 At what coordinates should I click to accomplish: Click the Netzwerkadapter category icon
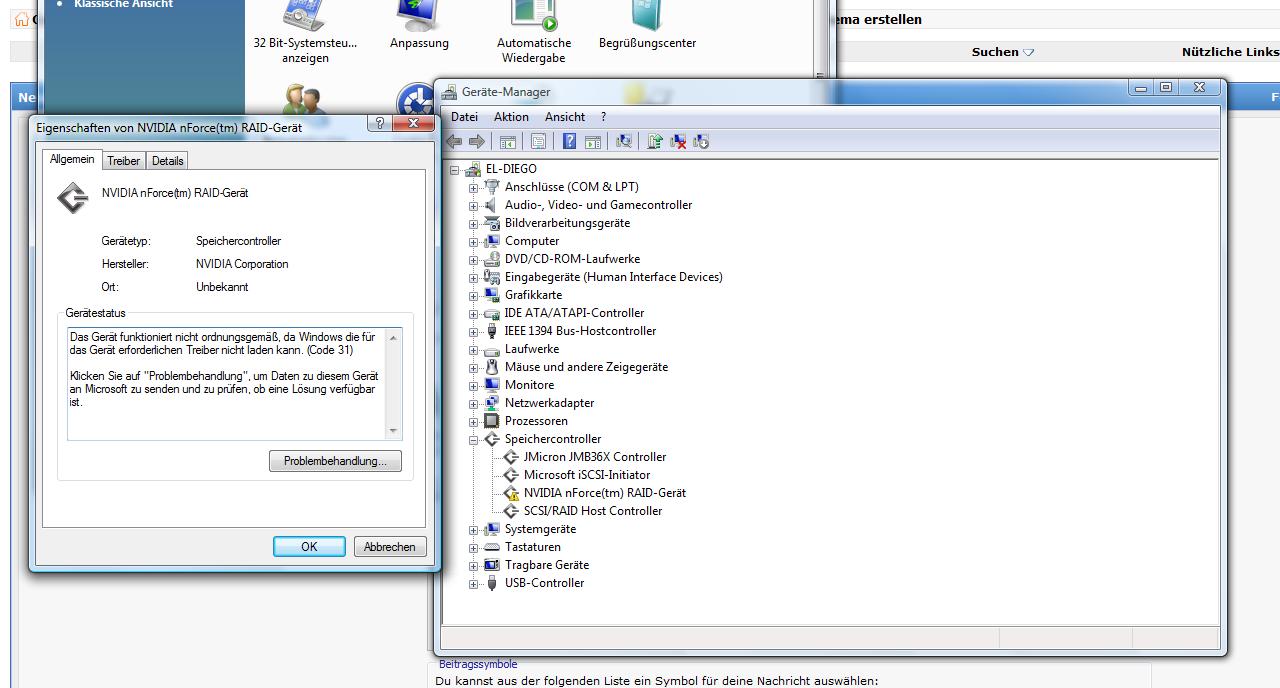pos(492,403)
